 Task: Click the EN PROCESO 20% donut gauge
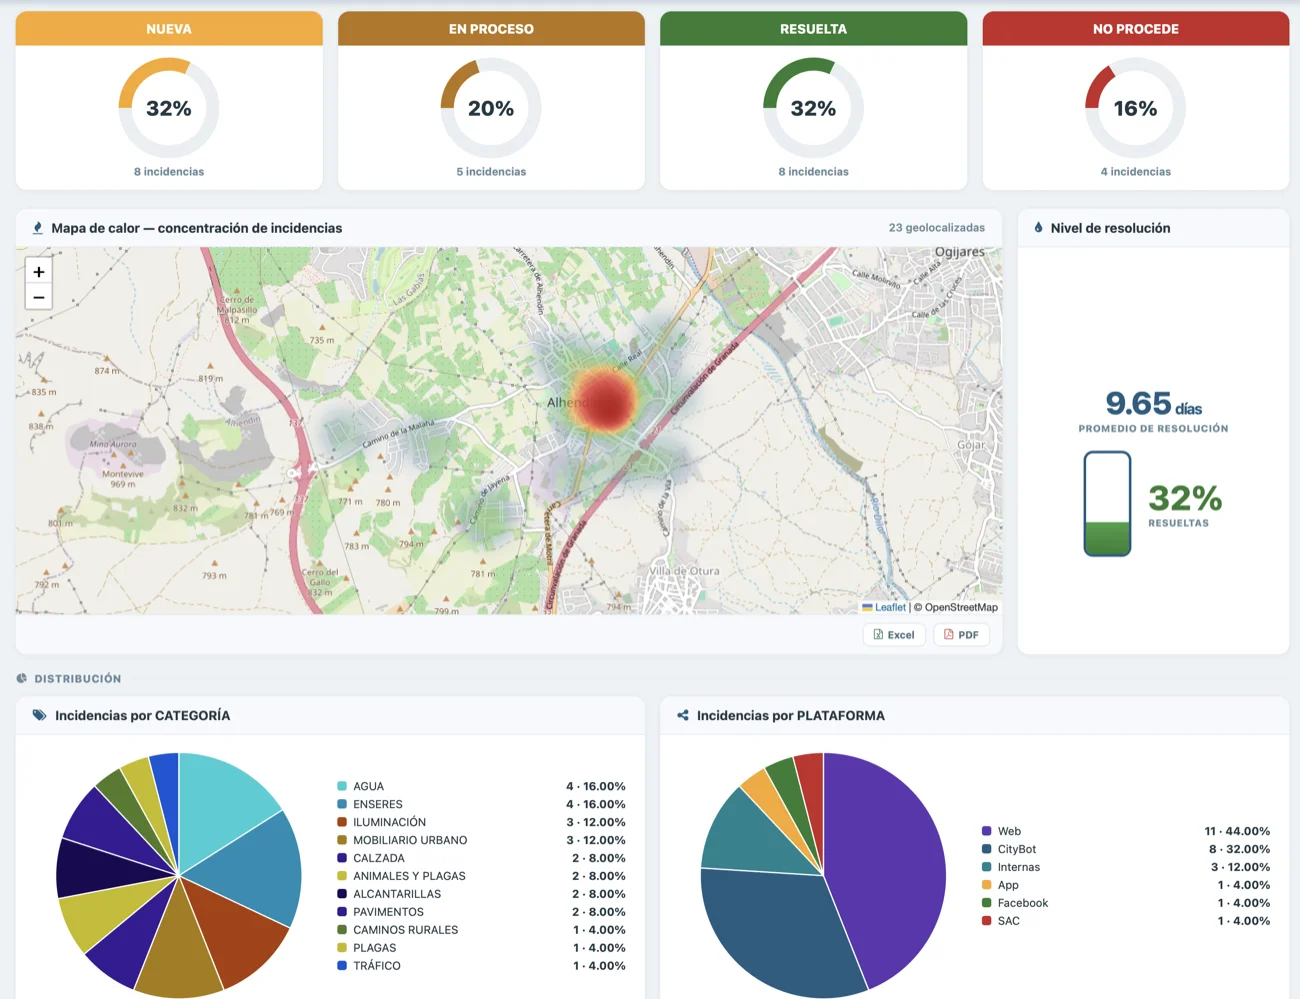(x=491, y=108)
